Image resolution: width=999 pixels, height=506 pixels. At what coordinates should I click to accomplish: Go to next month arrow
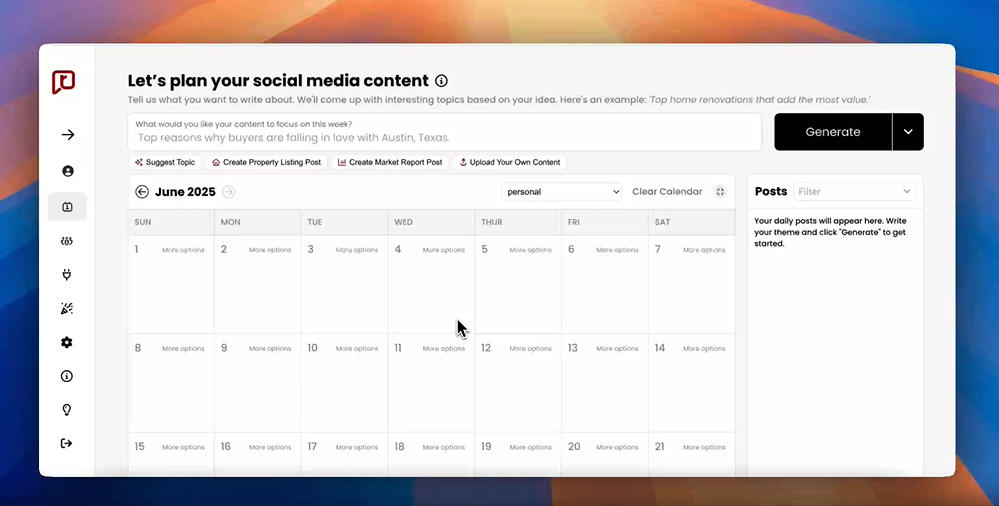pyautogui.click(x=229, y=192)
